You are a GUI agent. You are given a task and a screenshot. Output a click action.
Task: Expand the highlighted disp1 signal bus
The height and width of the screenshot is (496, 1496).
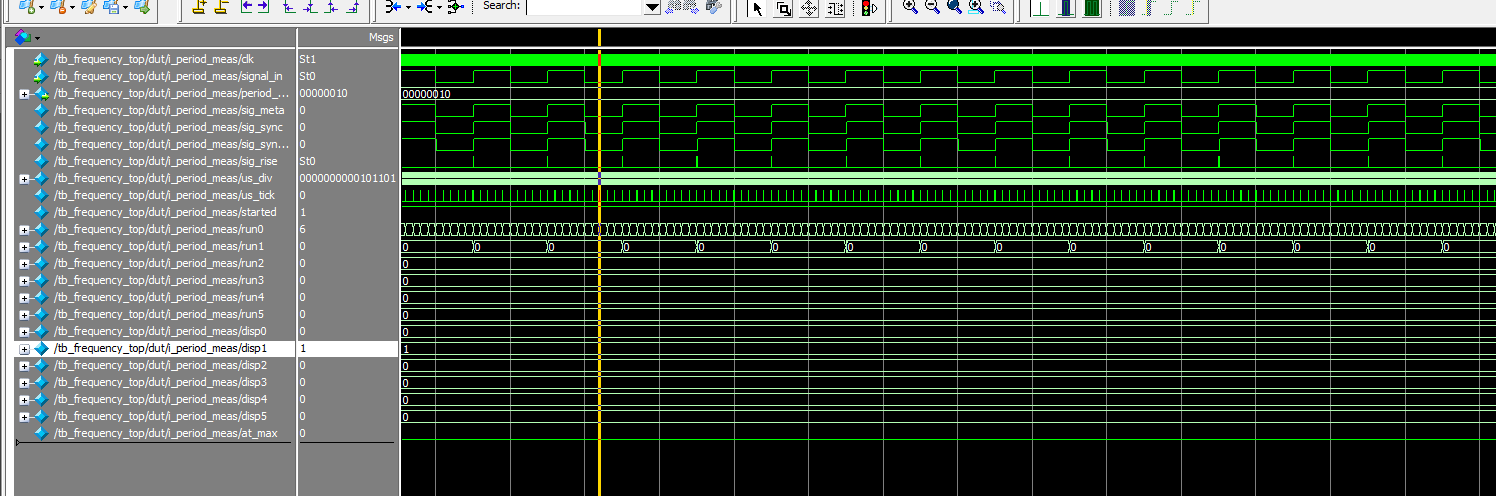24,349
